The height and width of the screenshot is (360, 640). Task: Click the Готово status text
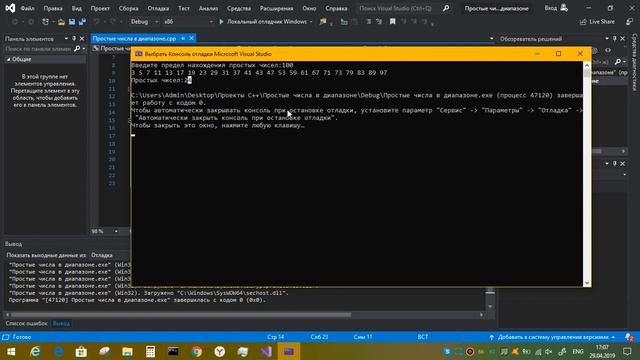click(22, 337)
